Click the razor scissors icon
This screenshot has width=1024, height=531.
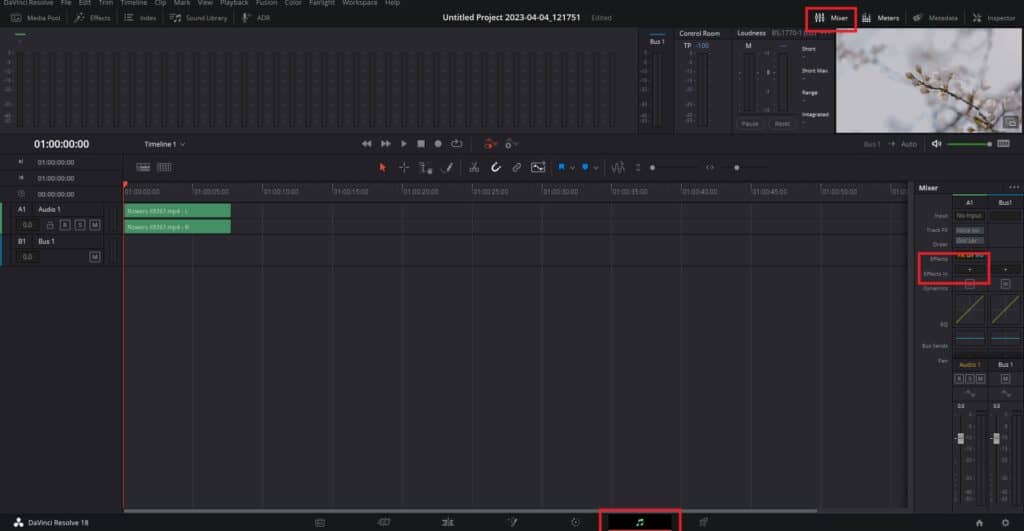coord(474,168)
